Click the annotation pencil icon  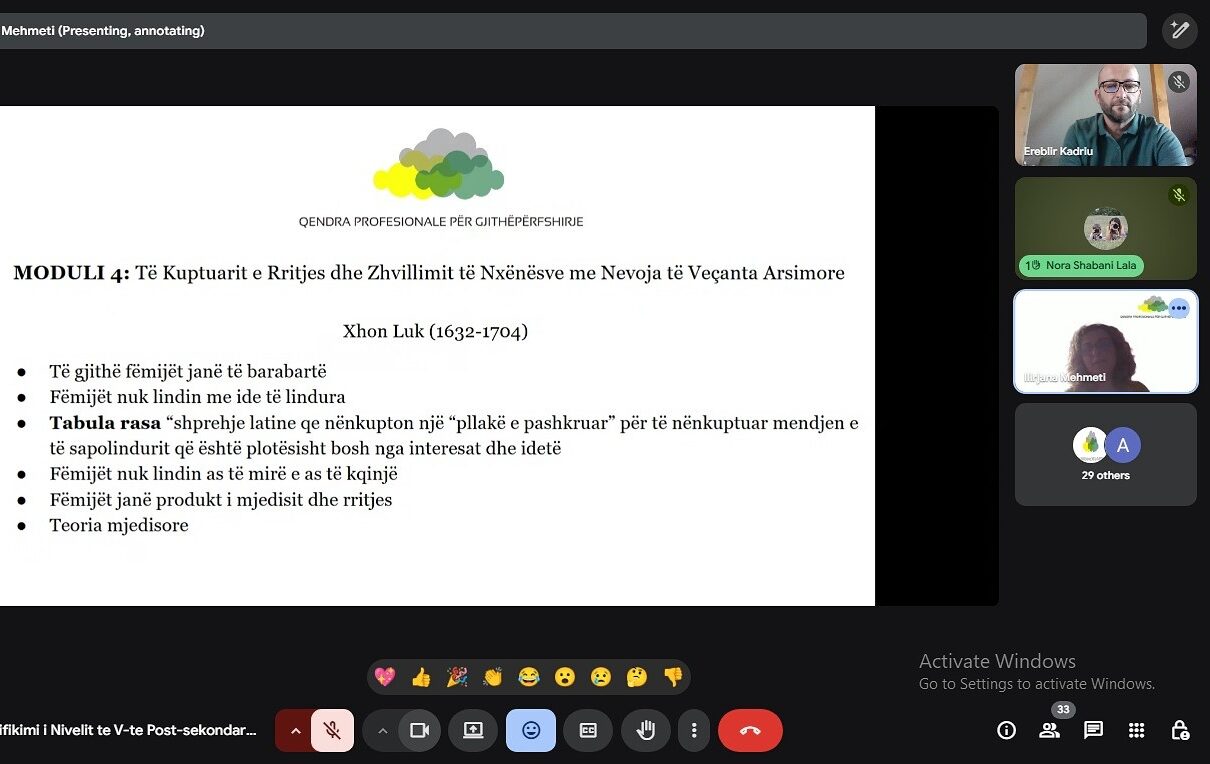1179,30
